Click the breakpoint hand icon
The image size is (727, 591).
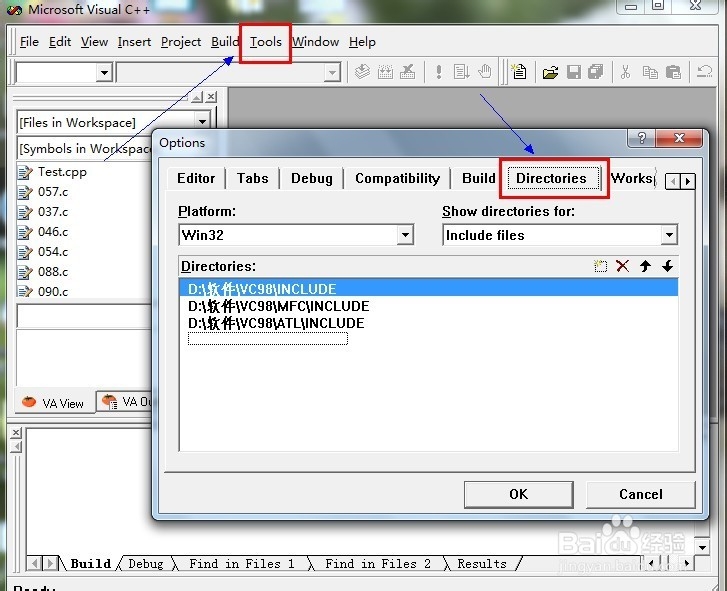(485, 72)
